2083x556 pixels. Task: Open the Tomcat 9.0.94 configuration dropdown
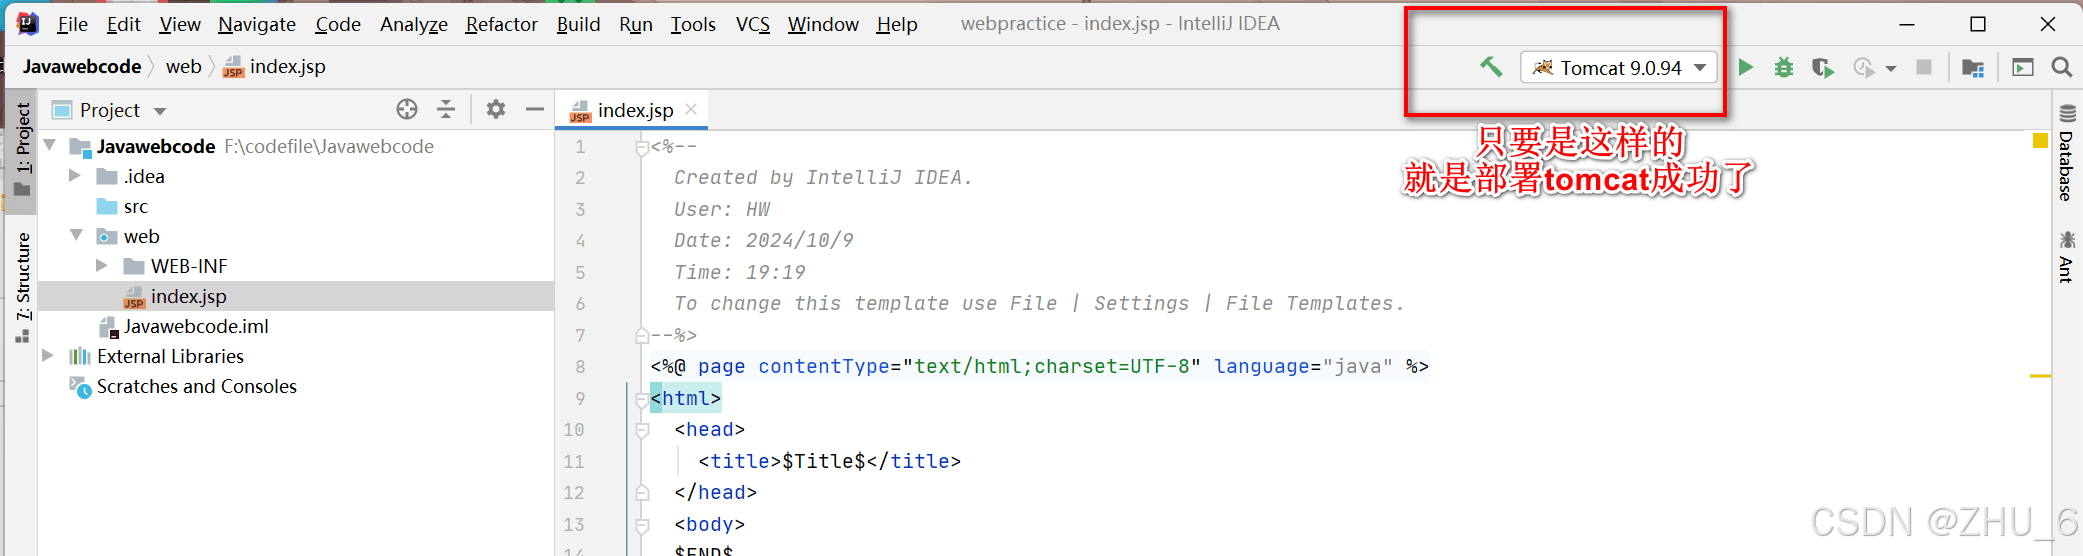point(1619,68)
